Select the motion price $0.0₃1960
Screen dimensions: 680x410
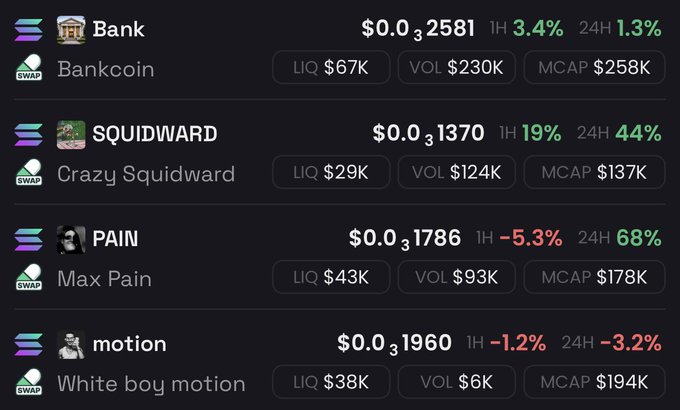pyautogui.click(x=394, y=344)
